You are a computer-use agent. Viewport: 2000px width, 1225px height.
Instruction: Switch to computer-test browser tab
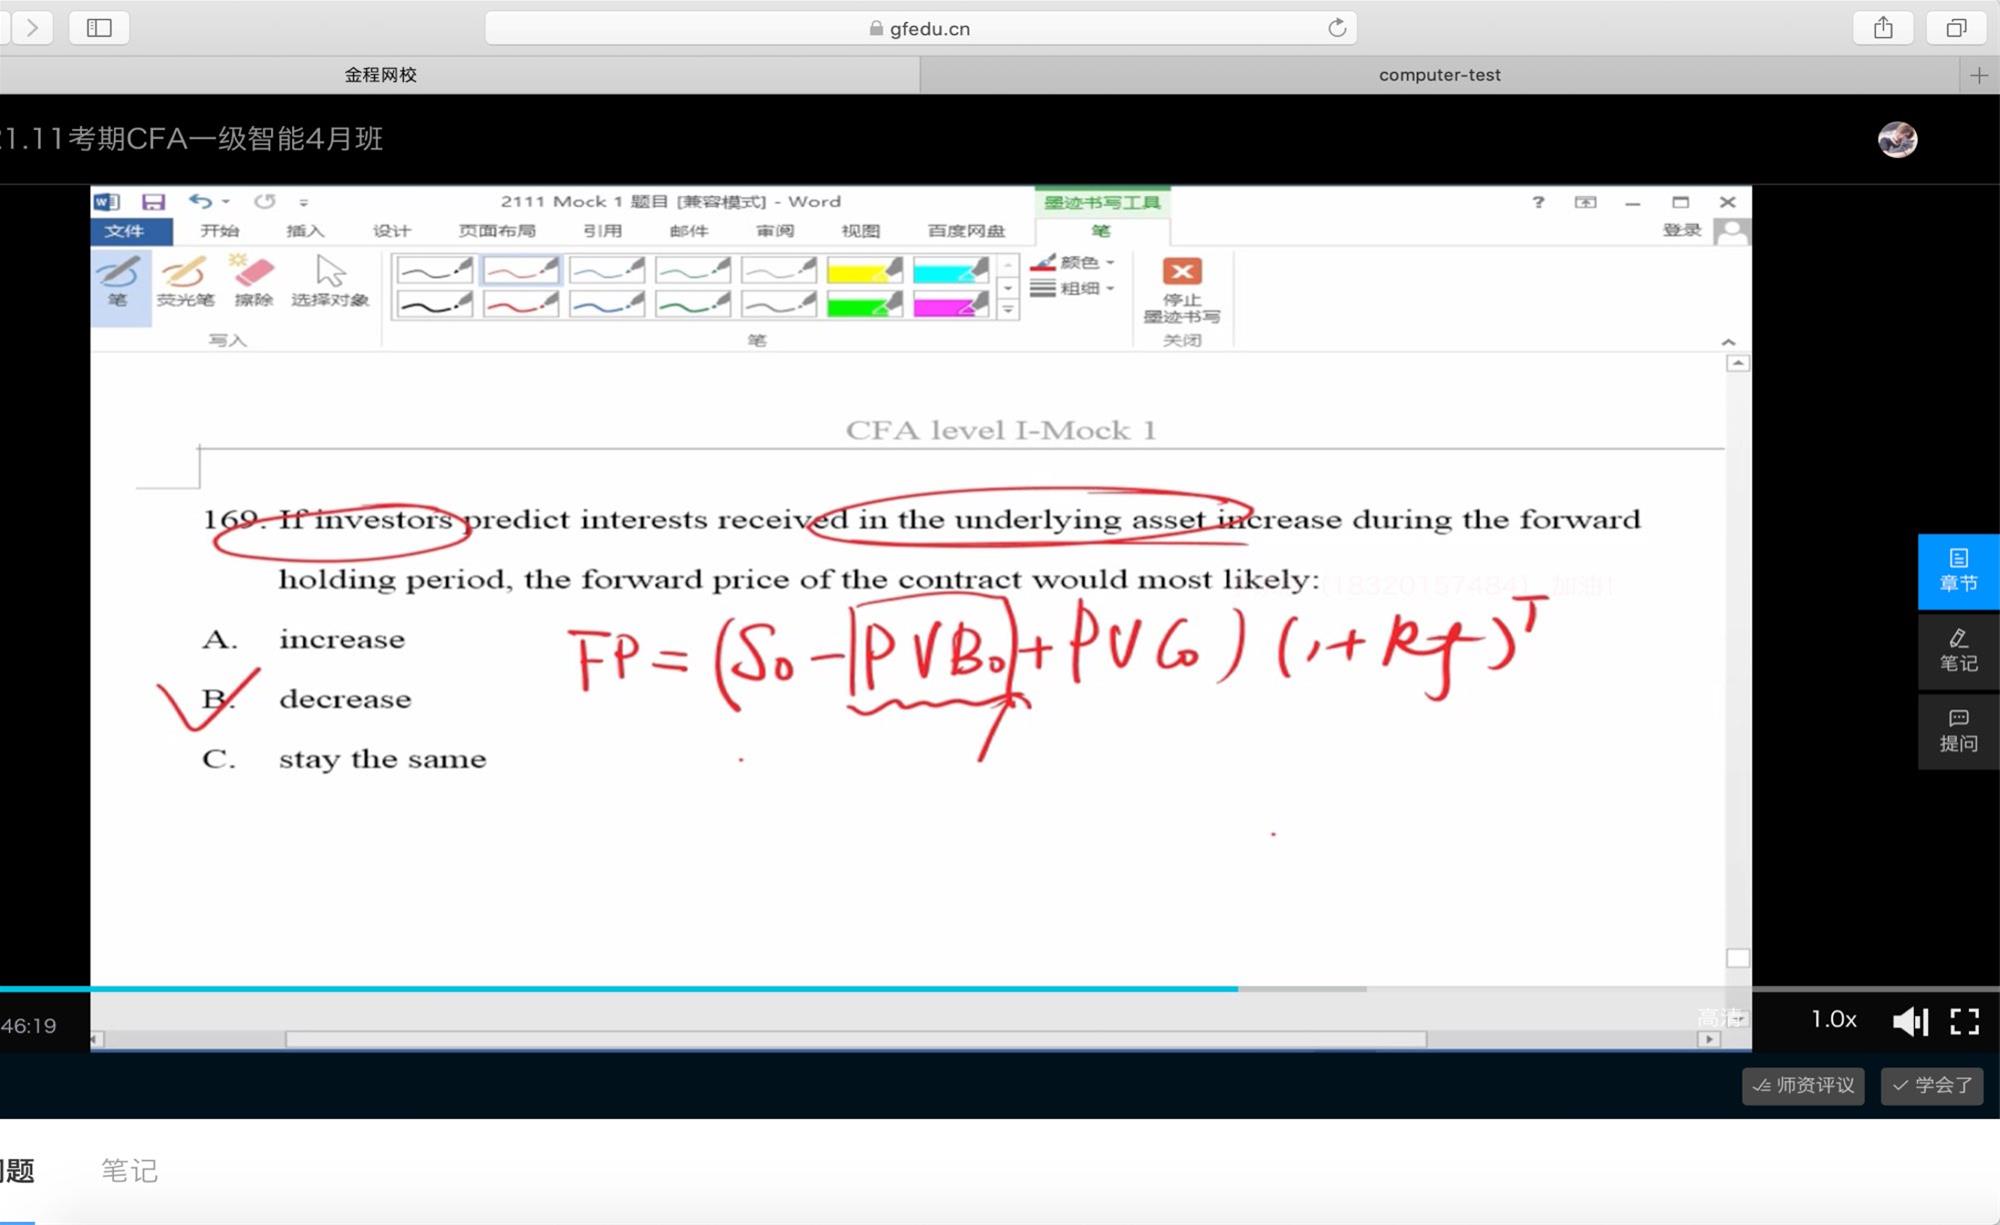coord(1438,75)
